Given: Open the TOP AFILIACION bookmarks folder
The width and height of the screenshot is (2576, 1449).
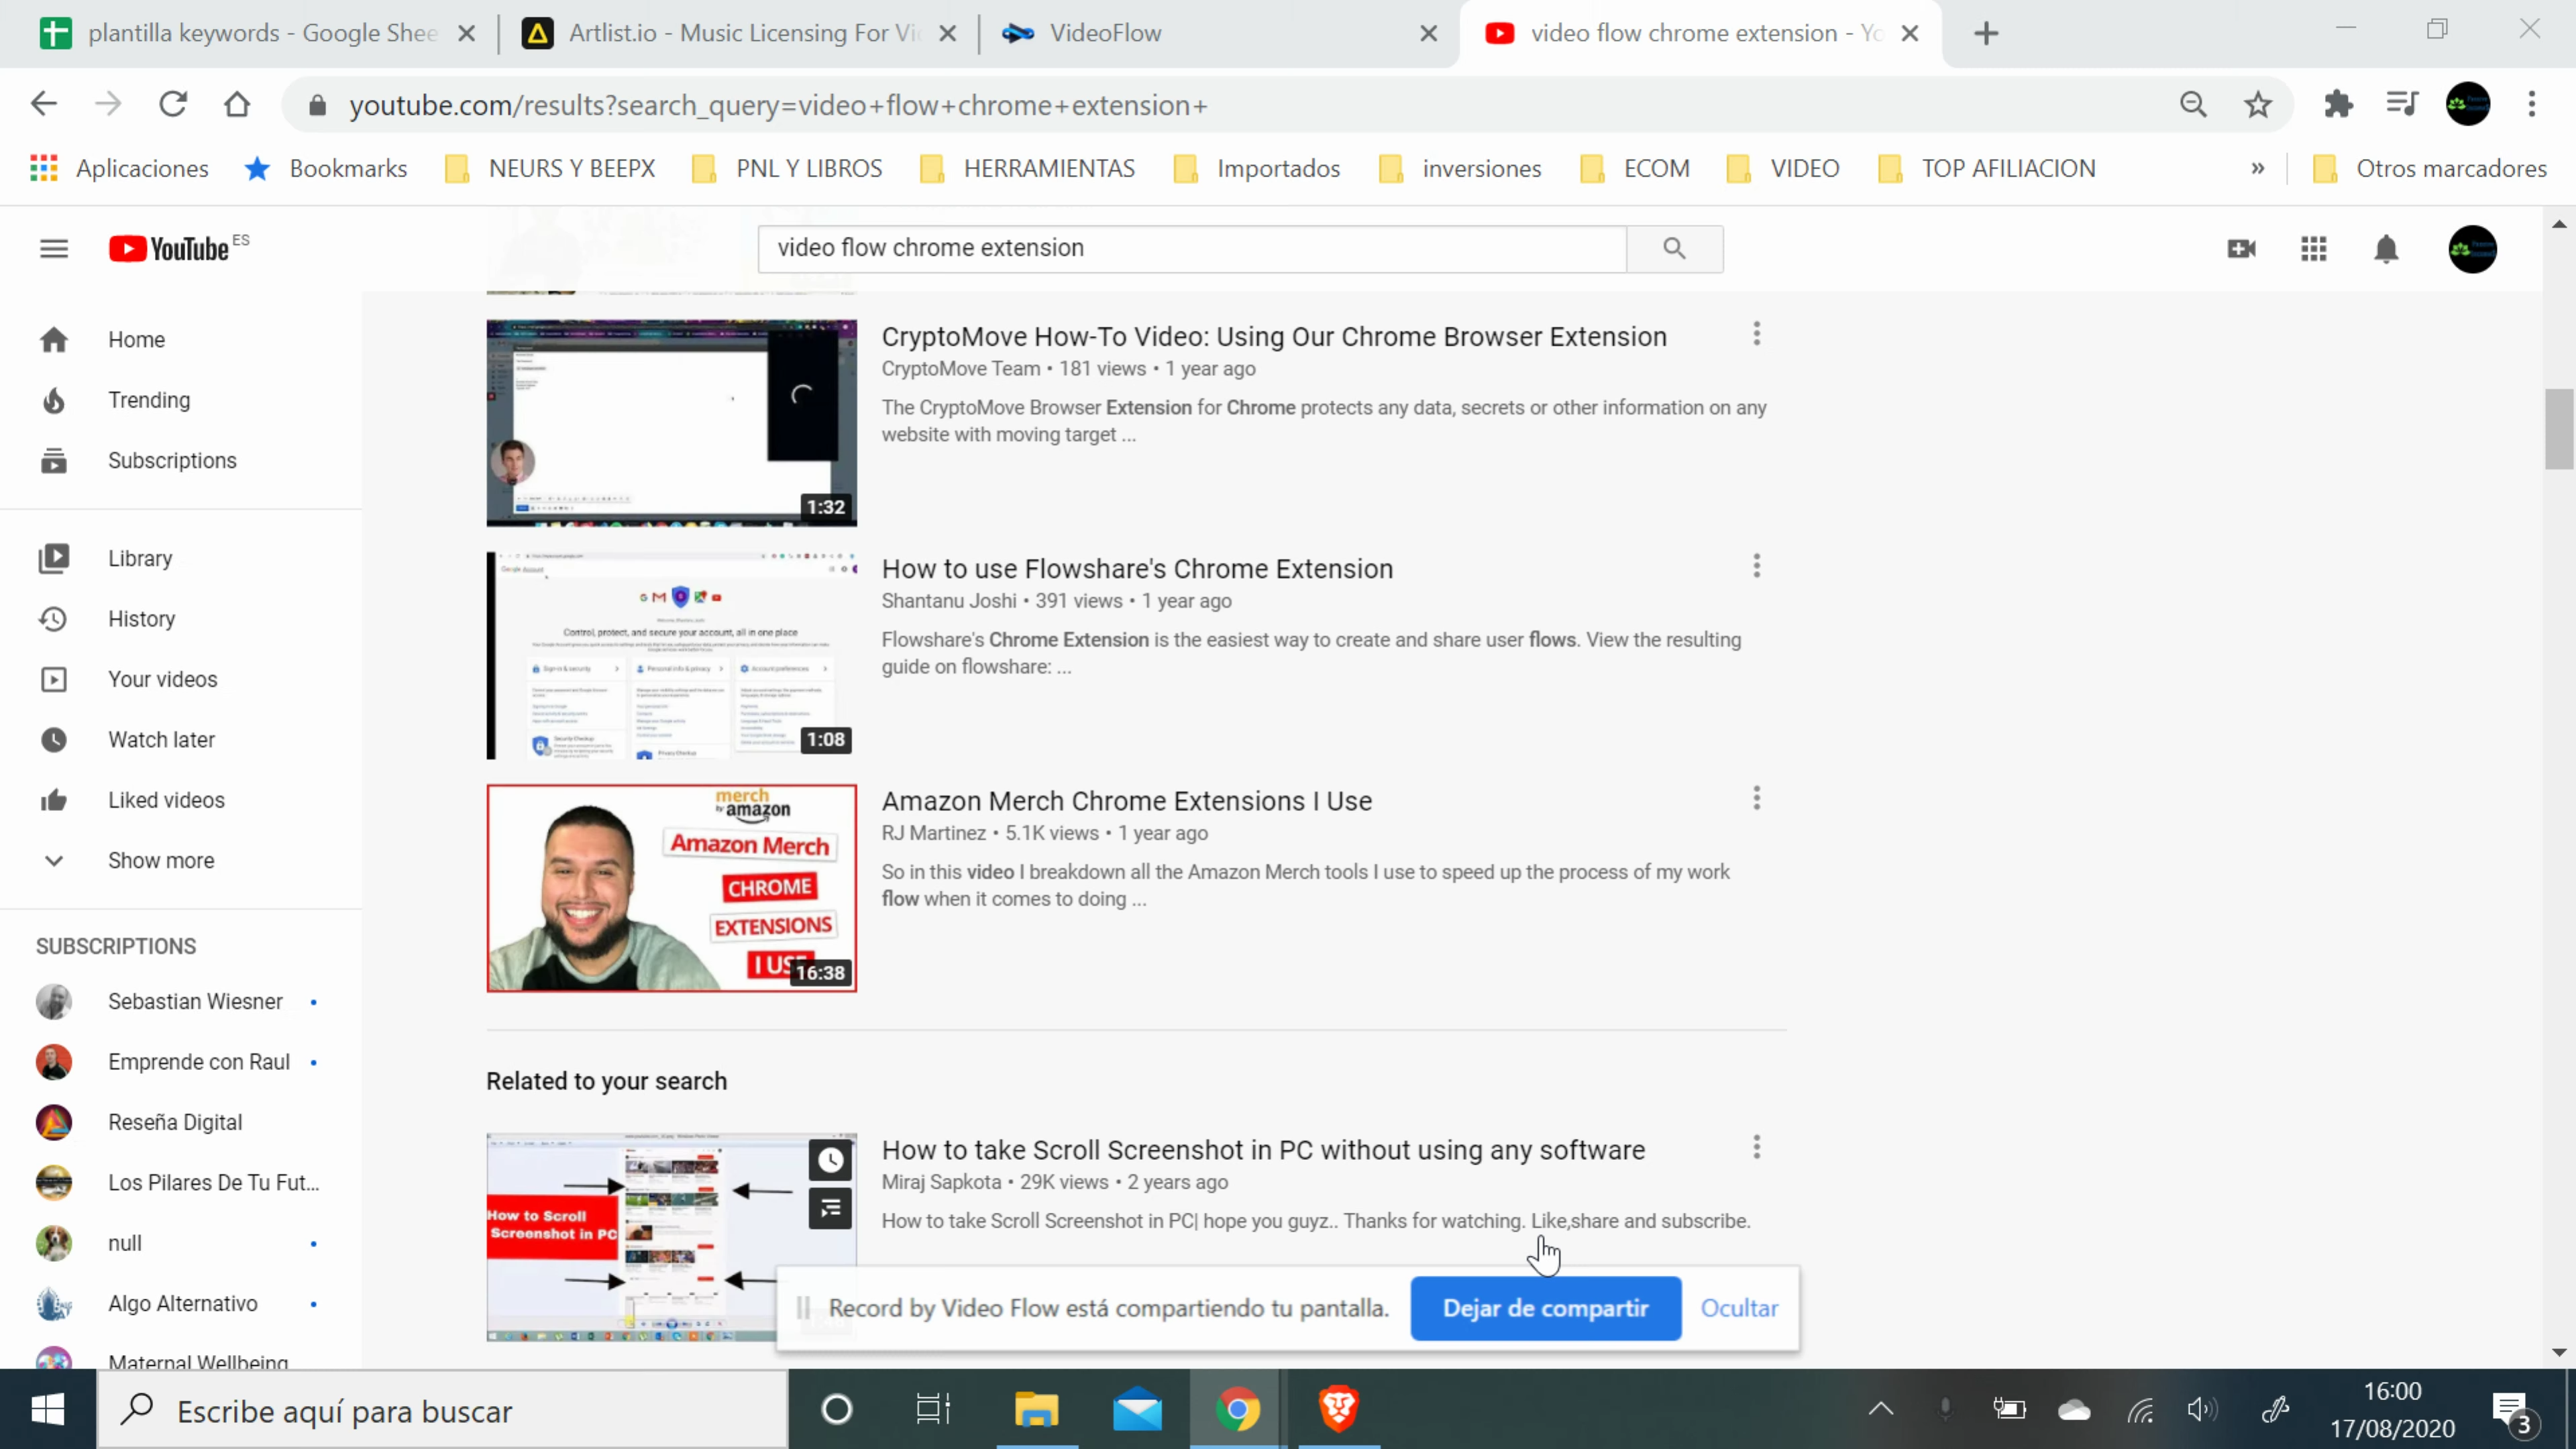Looking at the screenshot, I should click(1987, 168).
